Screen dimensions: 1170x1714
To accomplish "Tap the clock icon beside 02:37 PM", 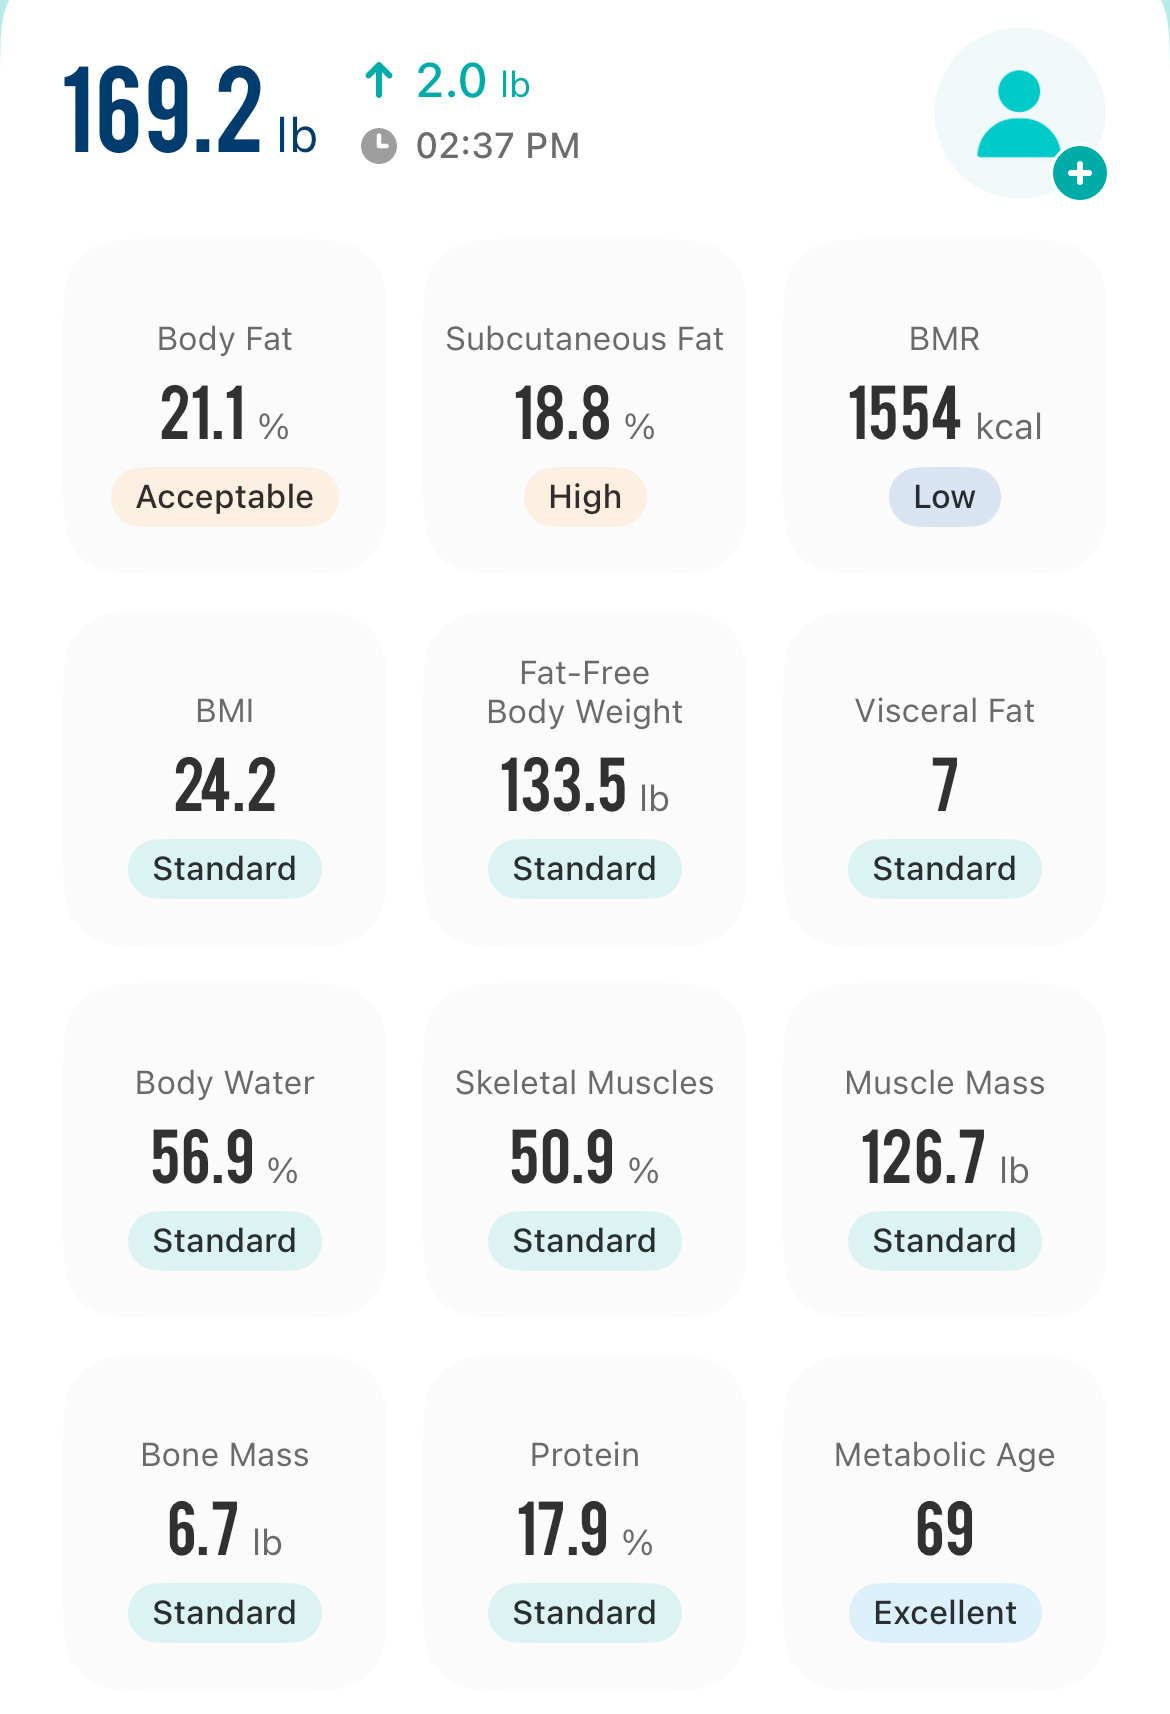I will [379, 146].
